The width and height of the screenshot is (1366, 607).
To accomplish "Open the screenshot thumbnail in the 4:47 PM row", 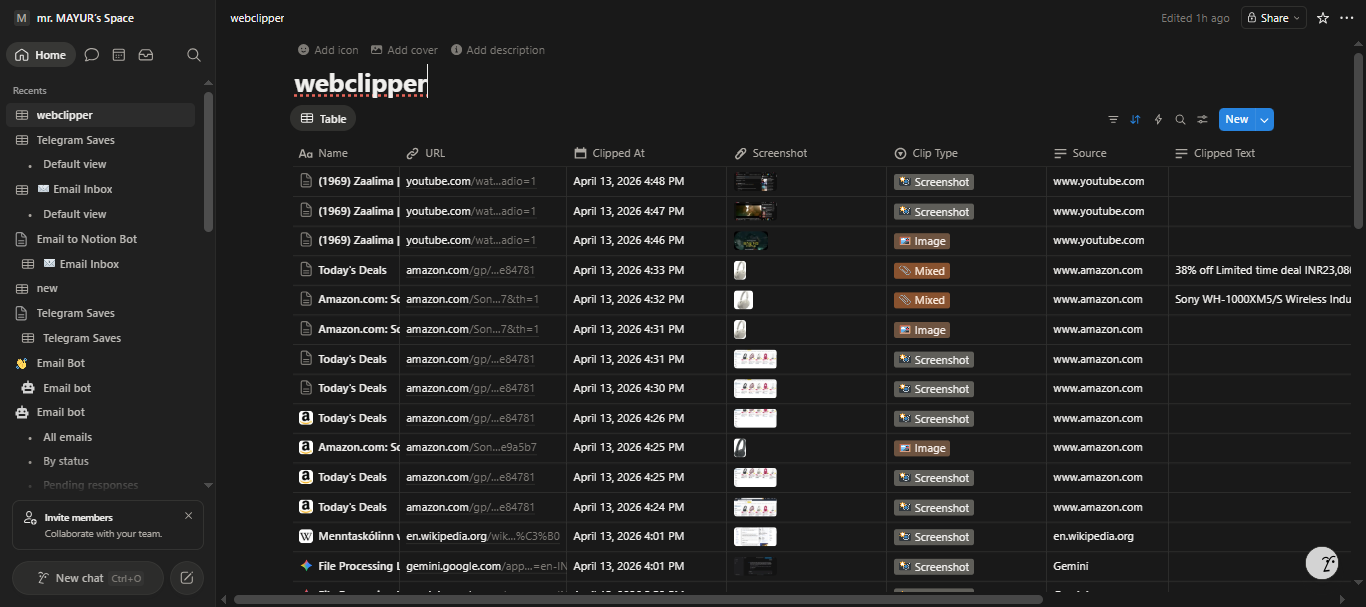I will tap(755, 211).
